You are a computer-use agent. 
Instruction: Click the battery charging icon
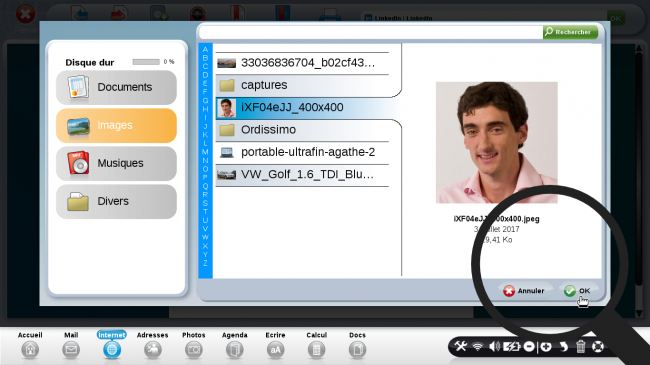pyautogui.click(x=511, y=346)
